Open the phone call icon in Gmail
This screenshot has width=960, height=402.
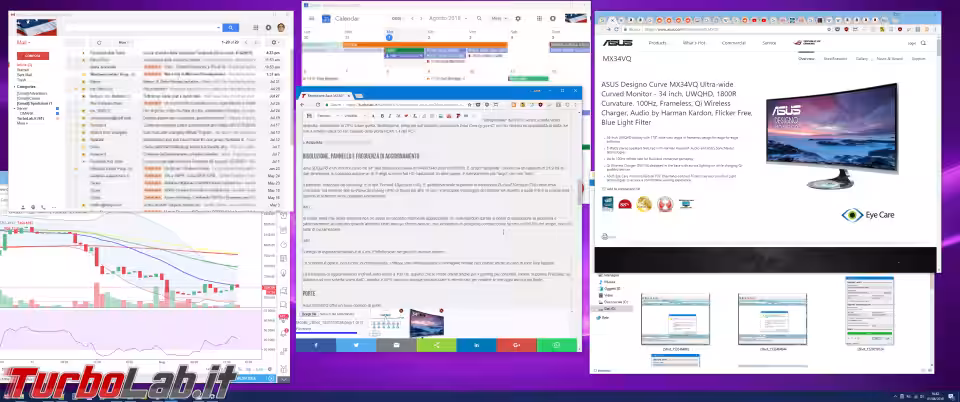pos(43,207)
